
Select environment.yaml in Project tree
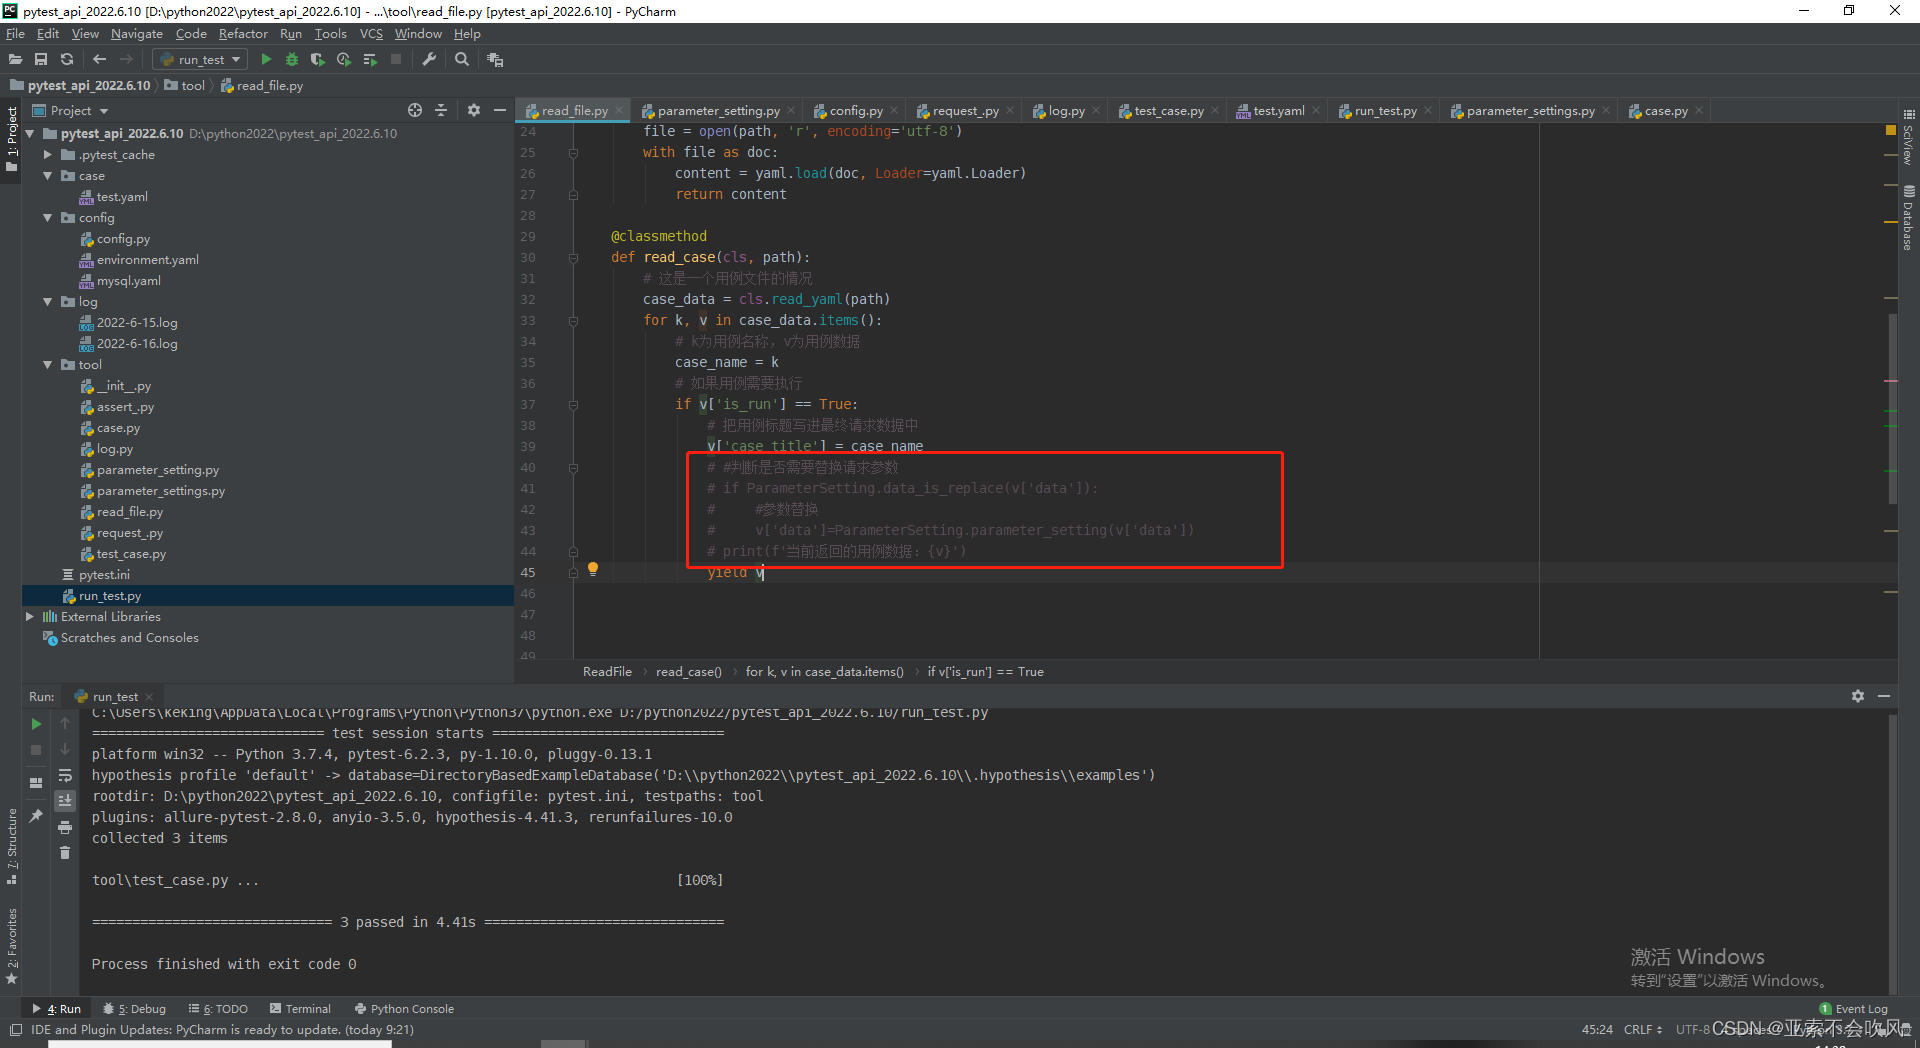[148, 260]
